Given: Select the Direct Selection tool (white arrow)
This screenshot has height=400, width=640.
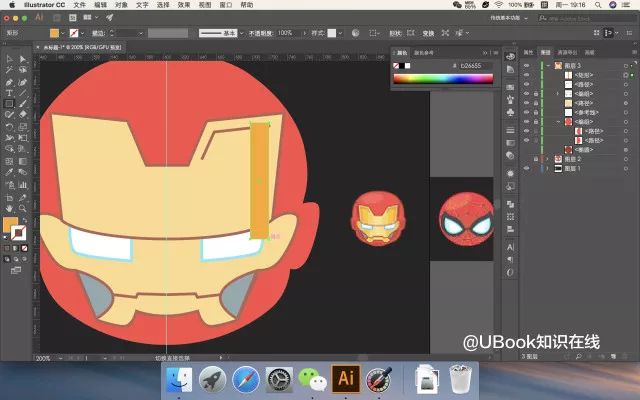Looking at the screenshot, I should [x=22, y=60].
